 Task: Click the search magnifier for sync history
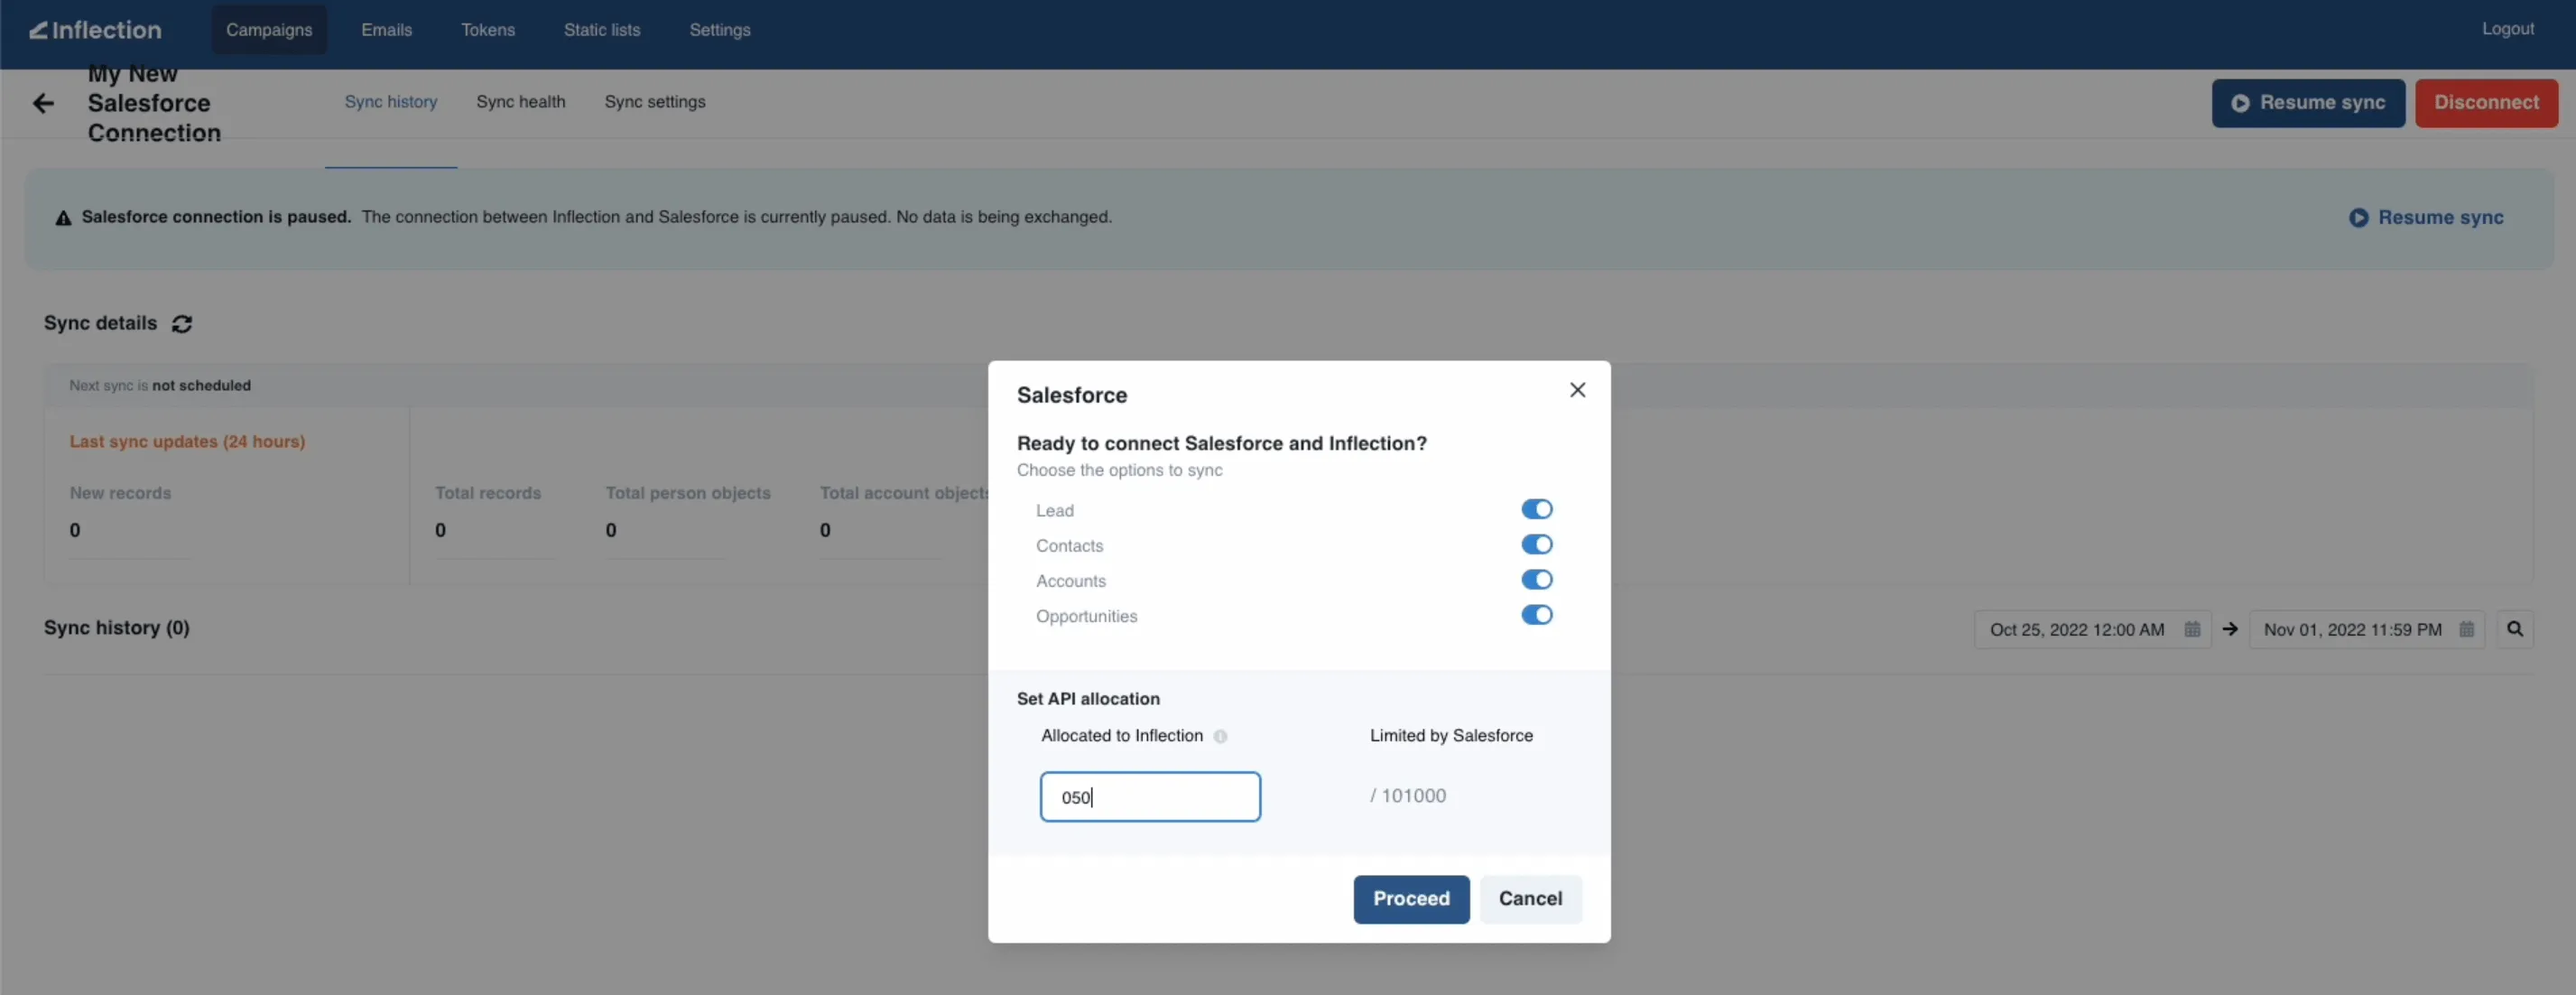(x=2514, y=629)
